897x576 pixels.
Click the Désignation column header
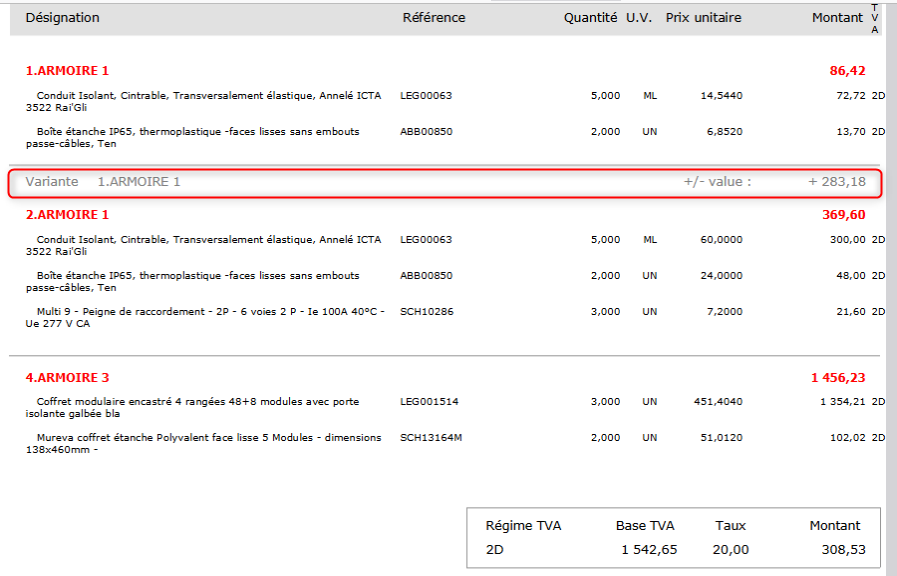point(62,18)
